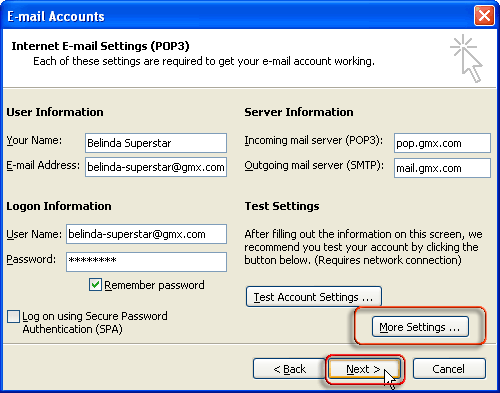Focus the Outgoing mail server (SMTP) field
This screenshot has width=500, height=393.
click(442, 168)
